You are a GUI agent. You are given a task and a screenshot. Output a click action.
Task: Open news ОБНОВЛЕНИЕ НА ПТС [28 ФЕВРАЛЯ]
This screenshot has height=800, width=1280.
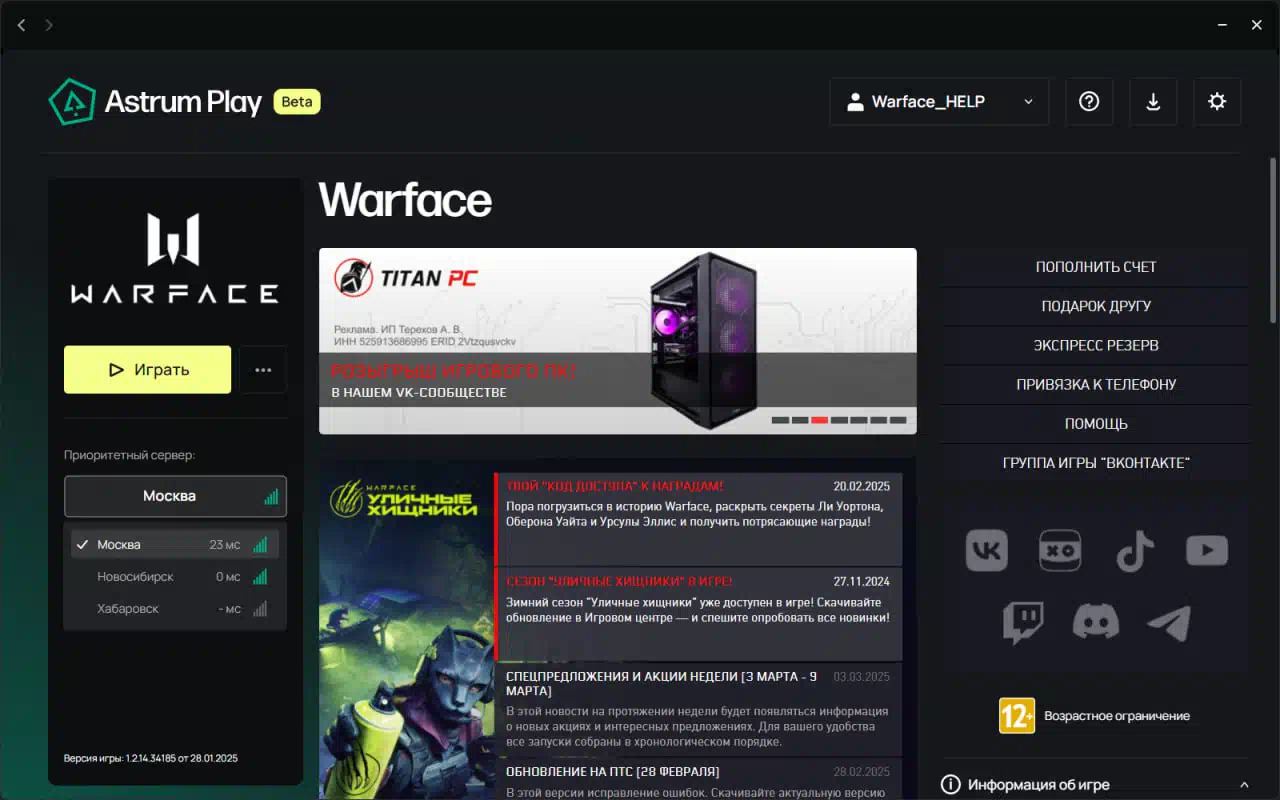[x=699, y=779]
